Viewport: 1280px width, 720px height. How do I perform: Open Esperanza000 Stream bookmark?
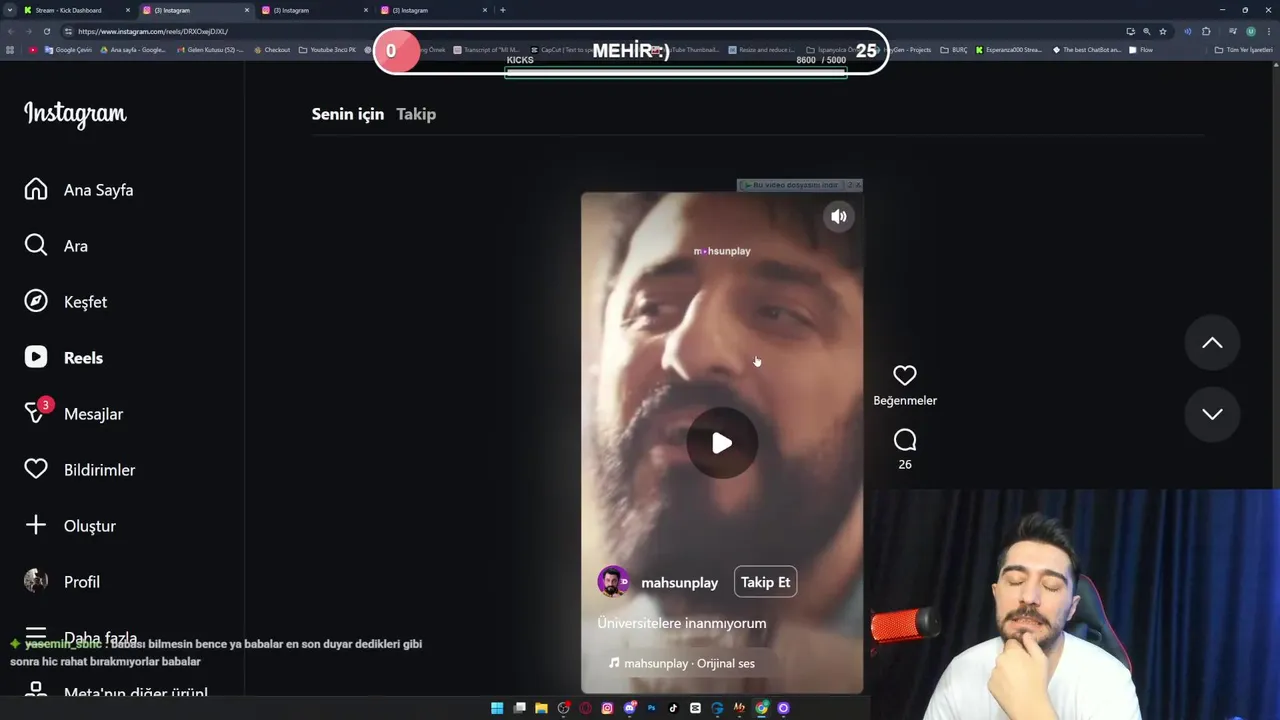[1009, 49]
